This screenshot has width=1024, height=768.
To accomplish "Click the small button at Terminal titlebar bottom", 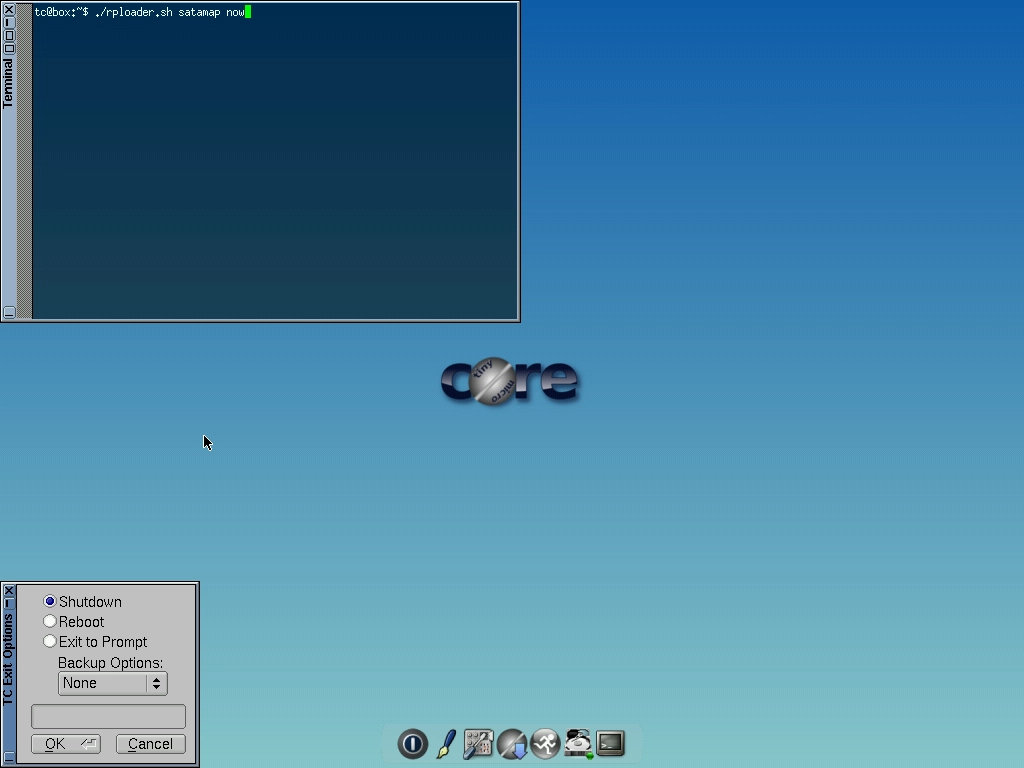I will tap(9, 312).
